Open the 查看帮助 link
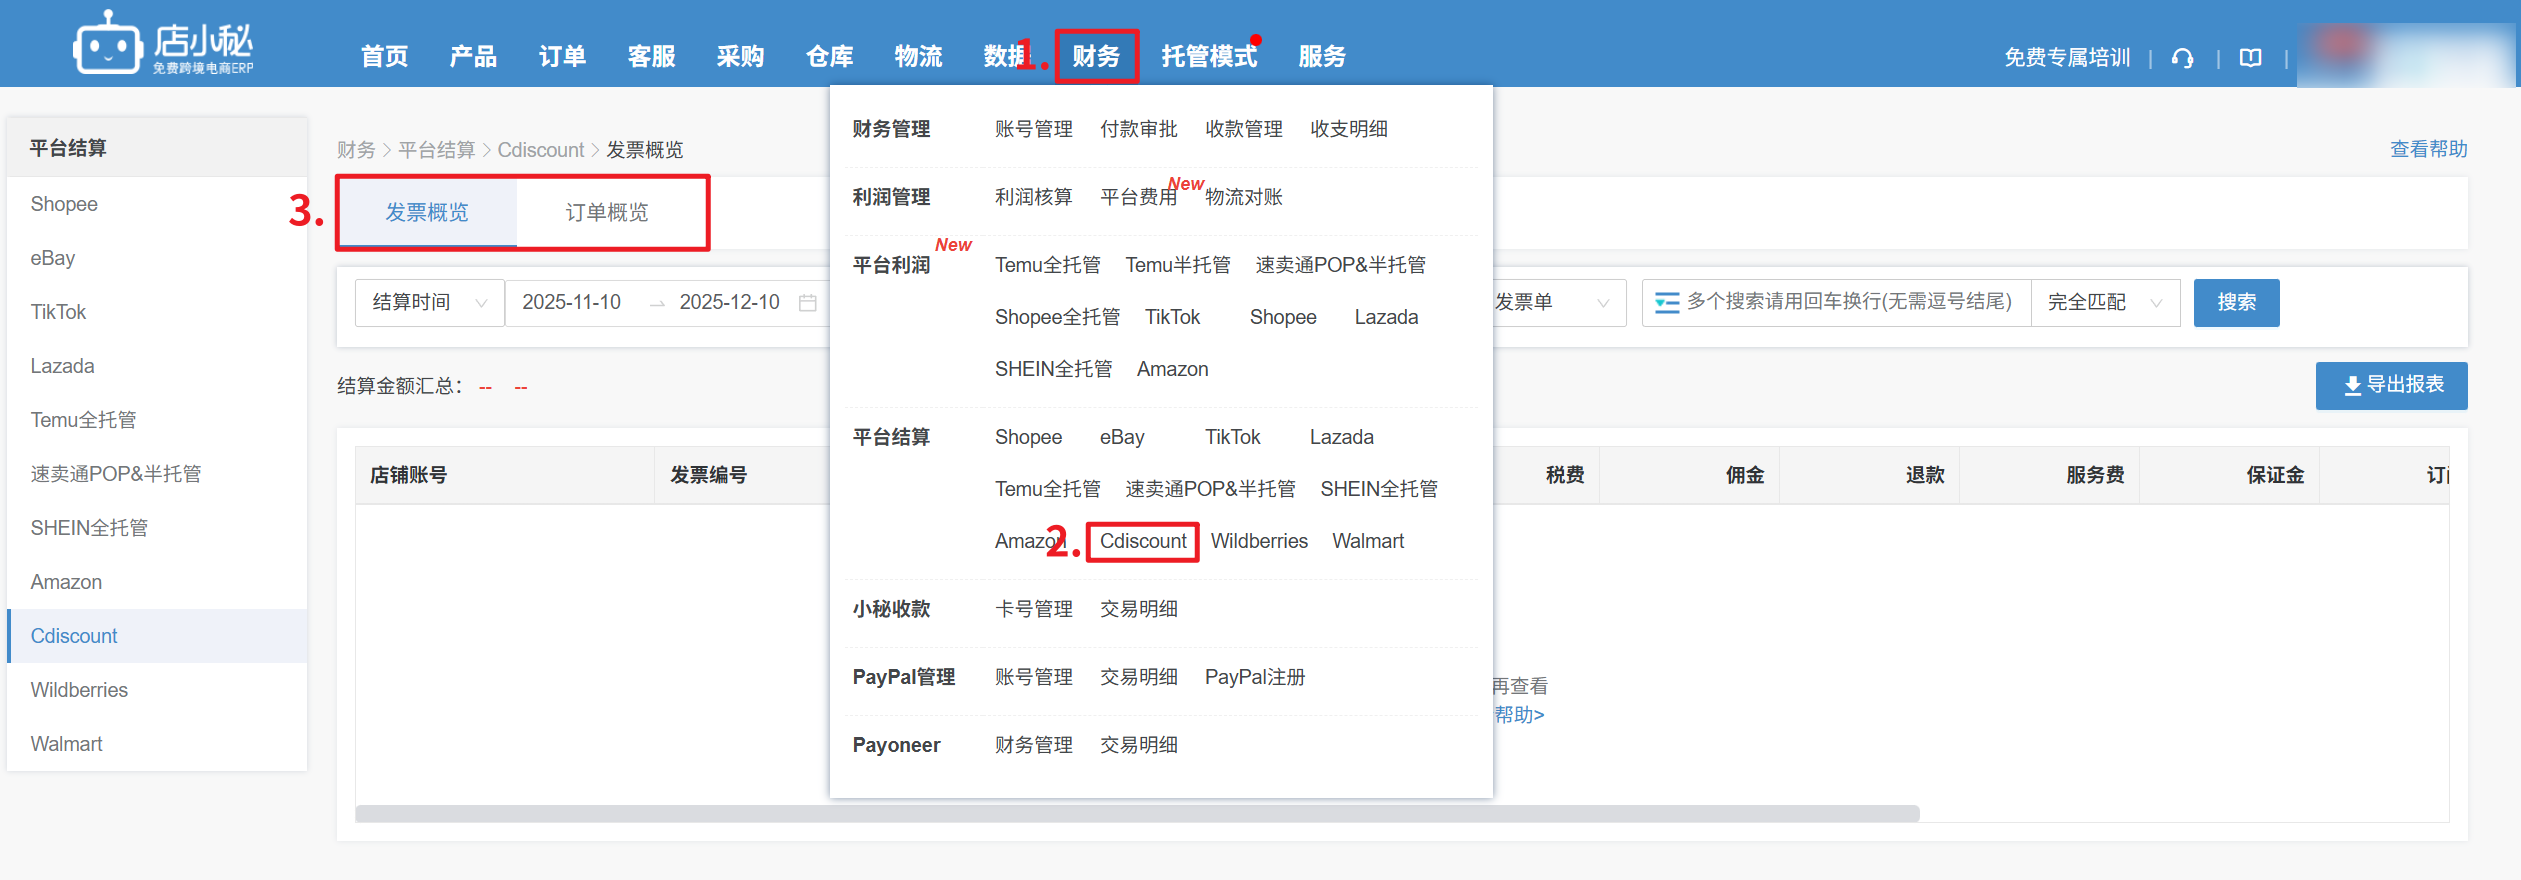 coord(2428,149)
